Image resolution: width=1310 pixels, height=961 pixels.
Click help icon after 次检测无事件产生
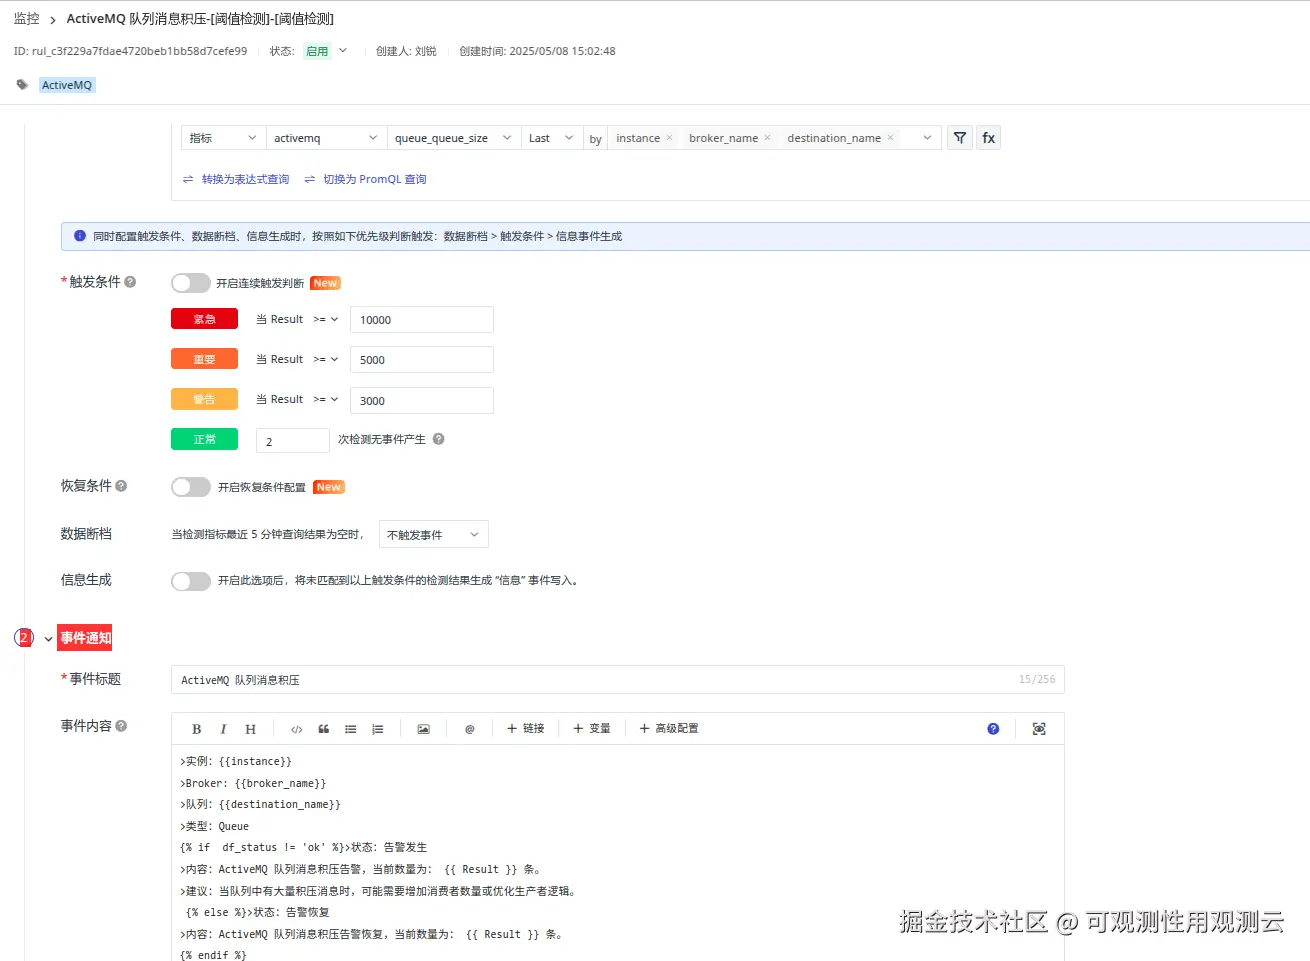tap(439, 439)
